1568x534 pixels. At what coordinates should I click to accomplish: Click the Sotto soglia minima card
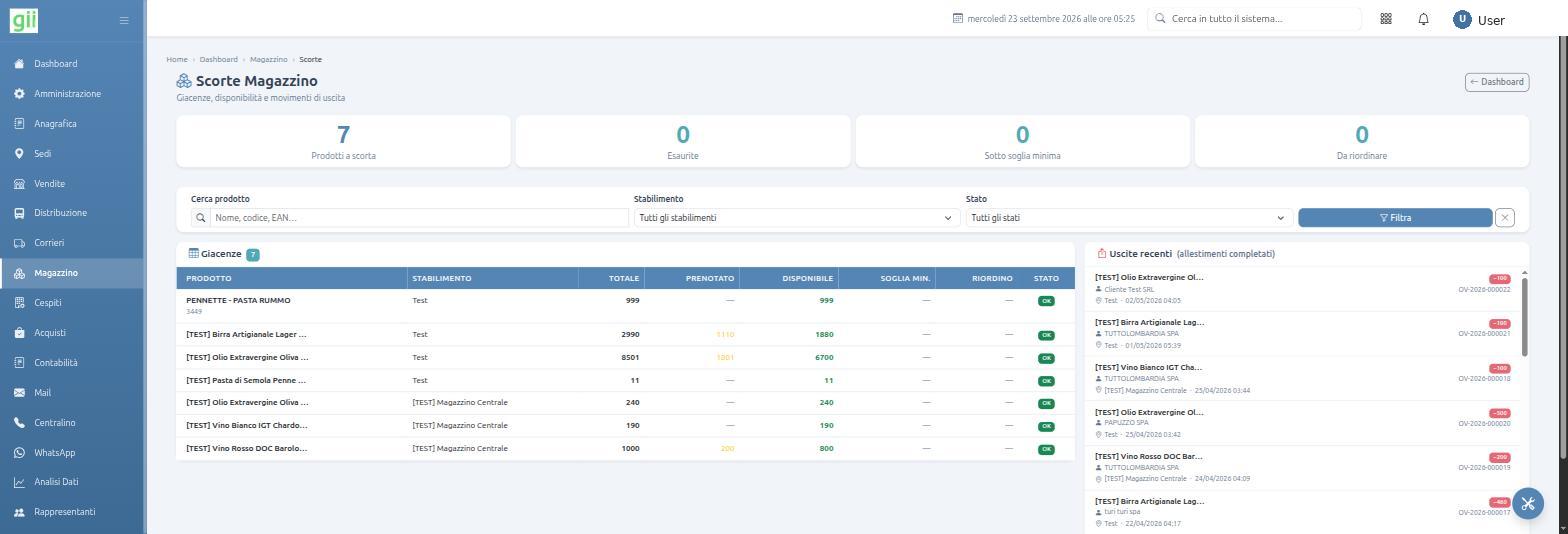[x=1022, y=141]
